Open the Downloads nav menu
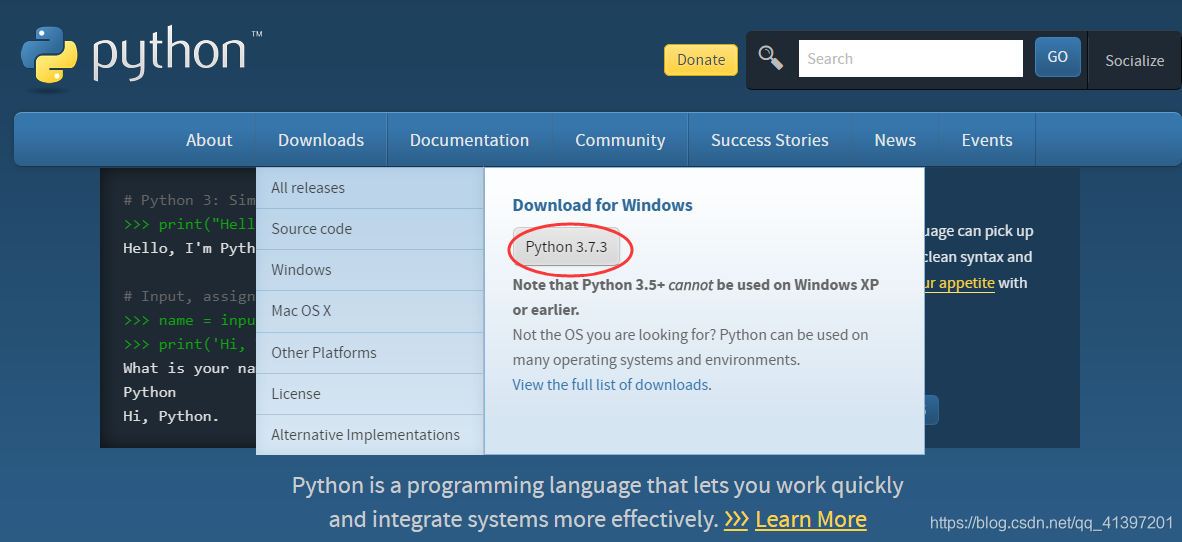Image resolution: width=1182 pixels, height=542 pixels. click(321, 140)
